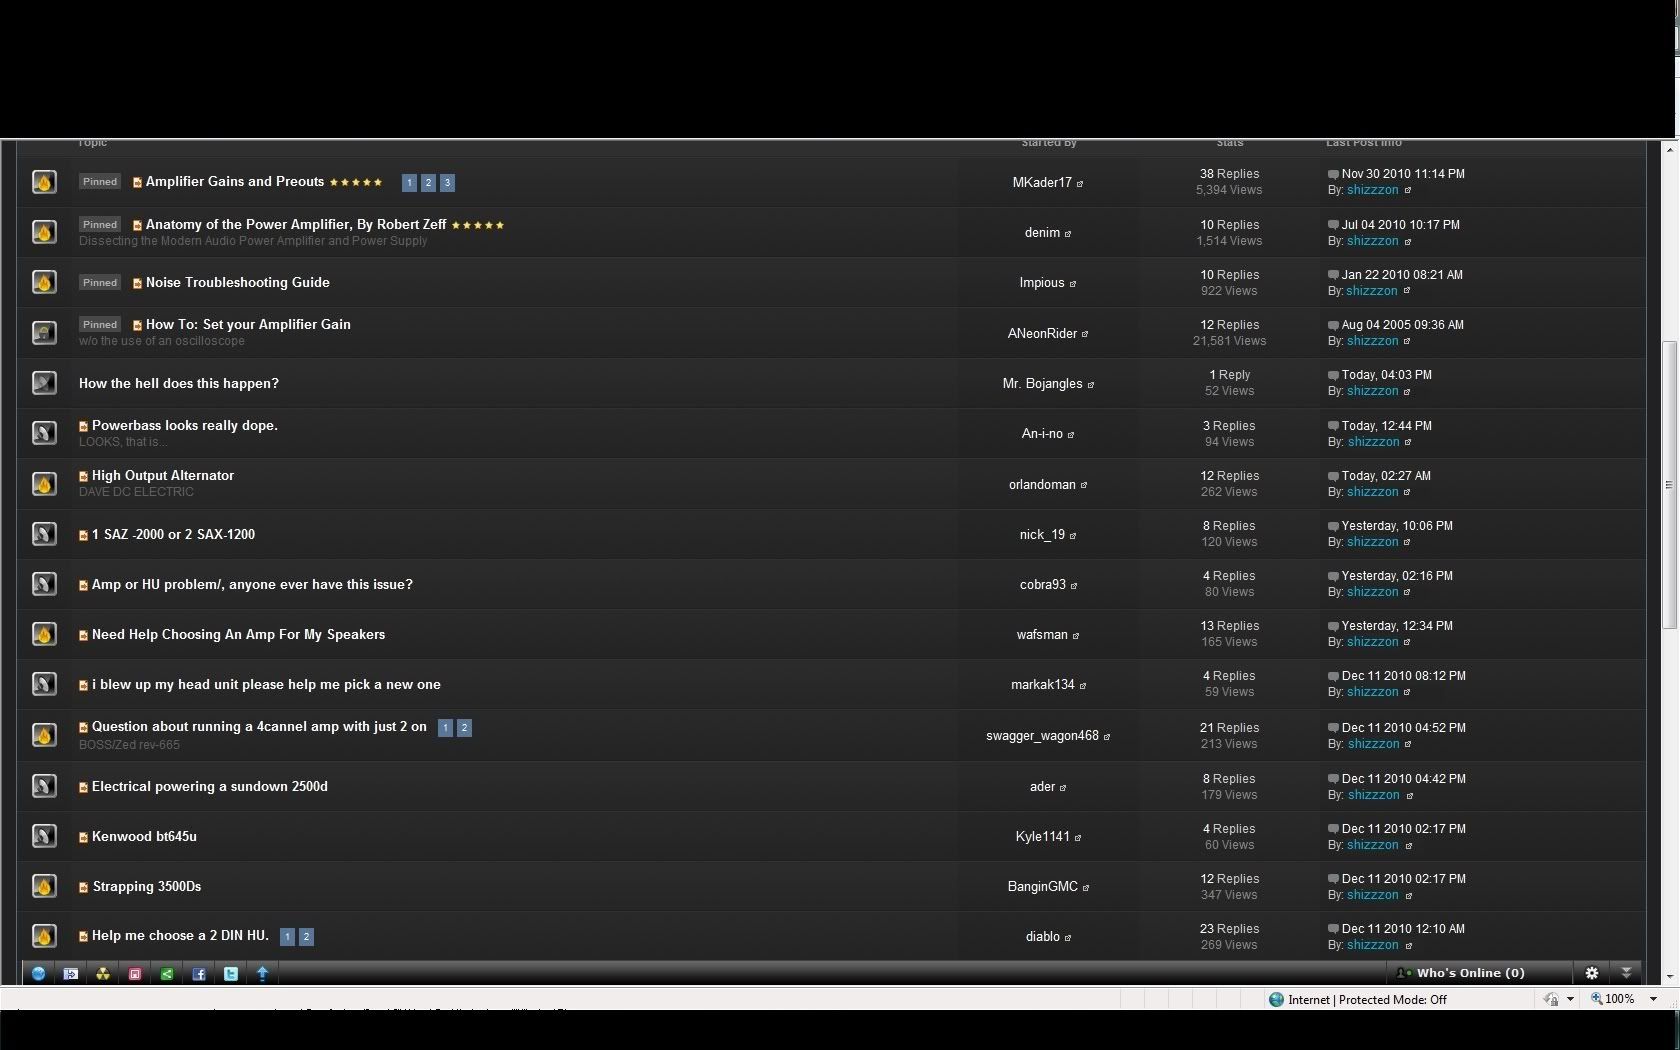Image resolution: width=1680 pixels, height=1050 pixels.
Task: Click flame icon beside Strapping 3500Ds
Action: (44, 886)
